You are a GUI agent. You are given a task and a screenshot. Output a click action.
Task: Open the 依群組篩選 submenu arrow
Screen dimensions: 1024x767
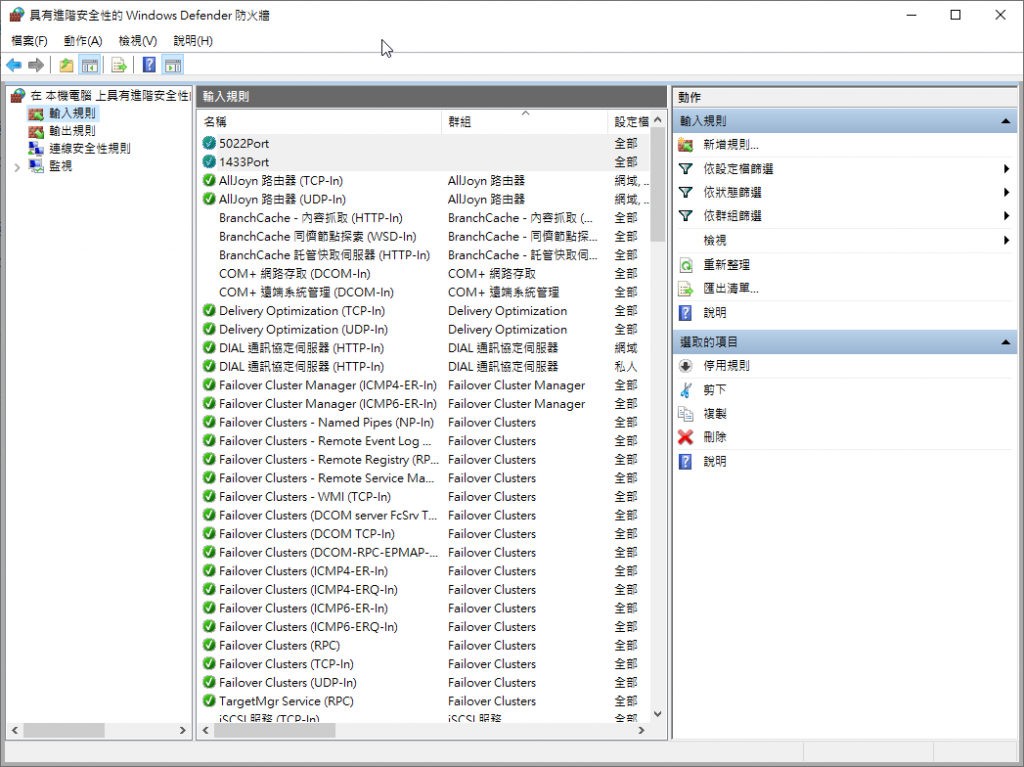click(x=1006, y=216)
